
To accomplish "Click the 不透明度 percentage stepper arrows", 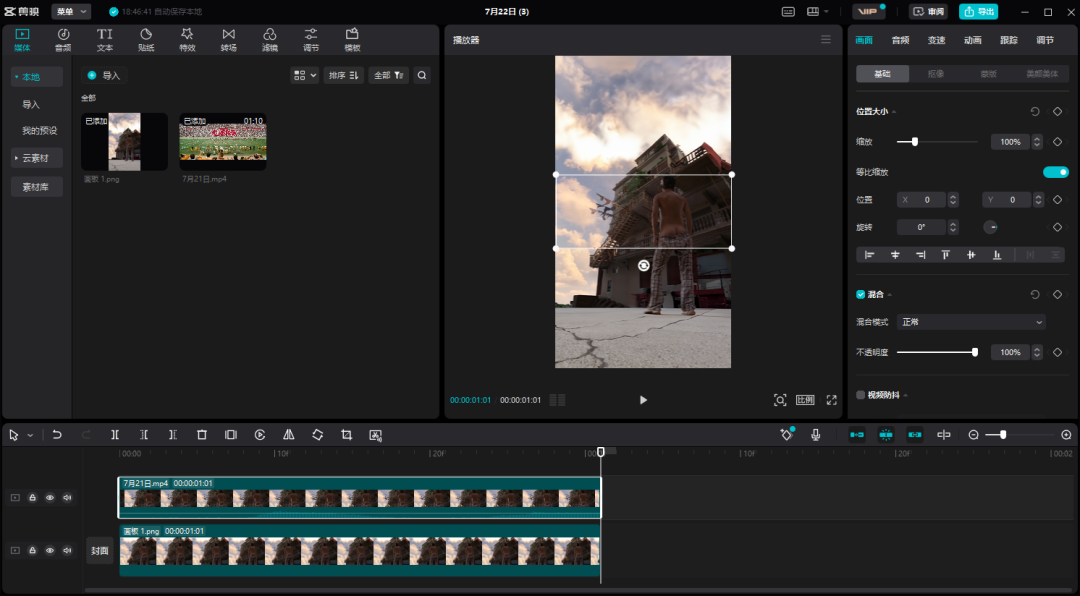I will pyautogui.click(x=1037, y=352).
